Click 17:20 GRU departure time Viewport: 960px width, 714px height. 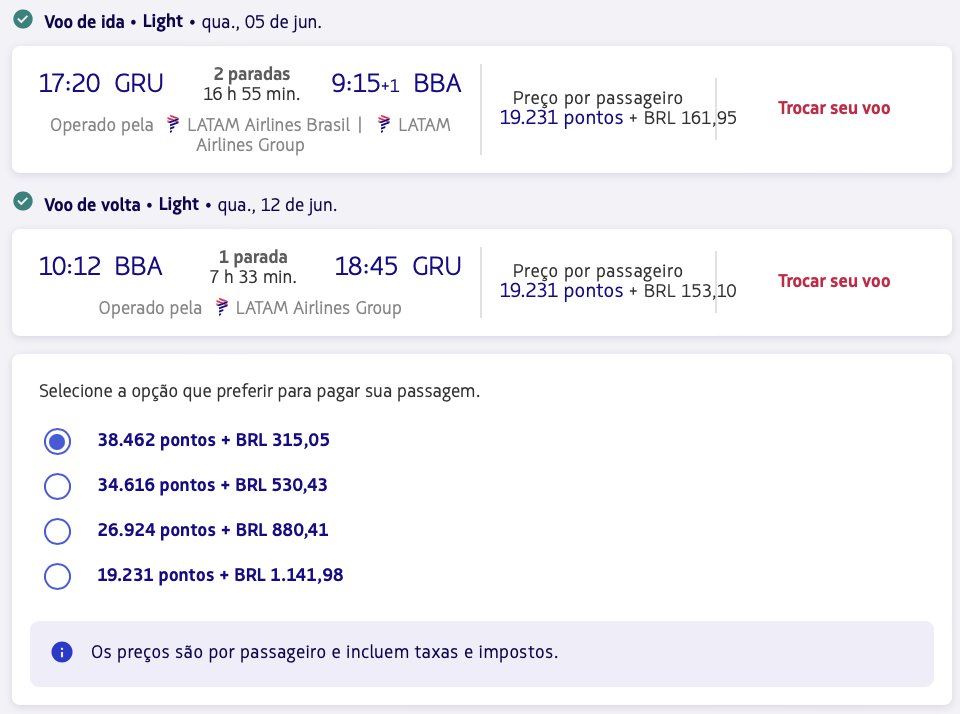[101, 83]
